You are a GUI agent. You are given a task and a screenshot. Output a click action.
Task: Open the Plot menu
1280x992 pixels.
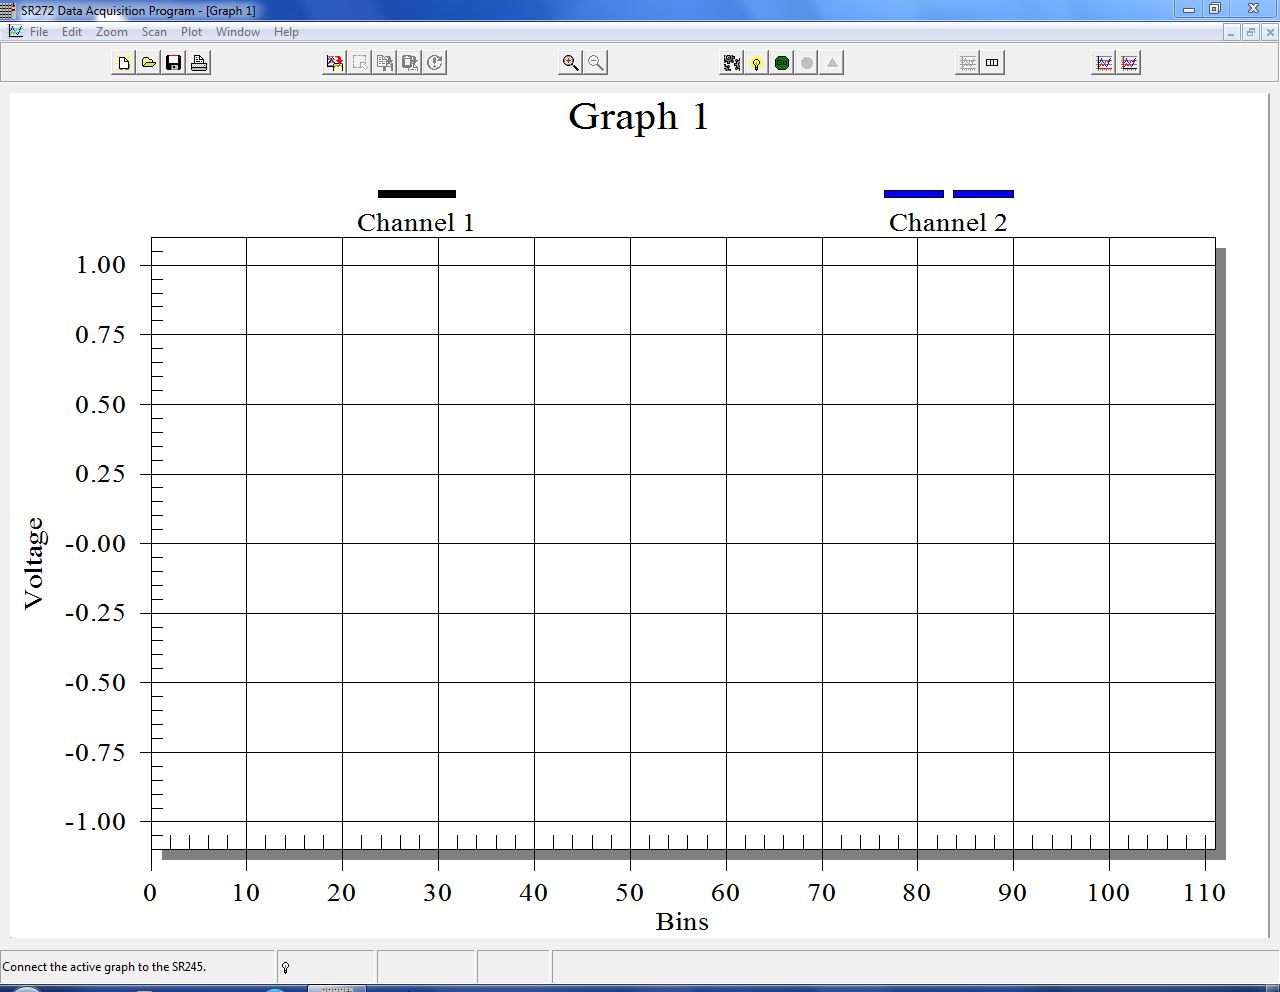click(191, 32)
